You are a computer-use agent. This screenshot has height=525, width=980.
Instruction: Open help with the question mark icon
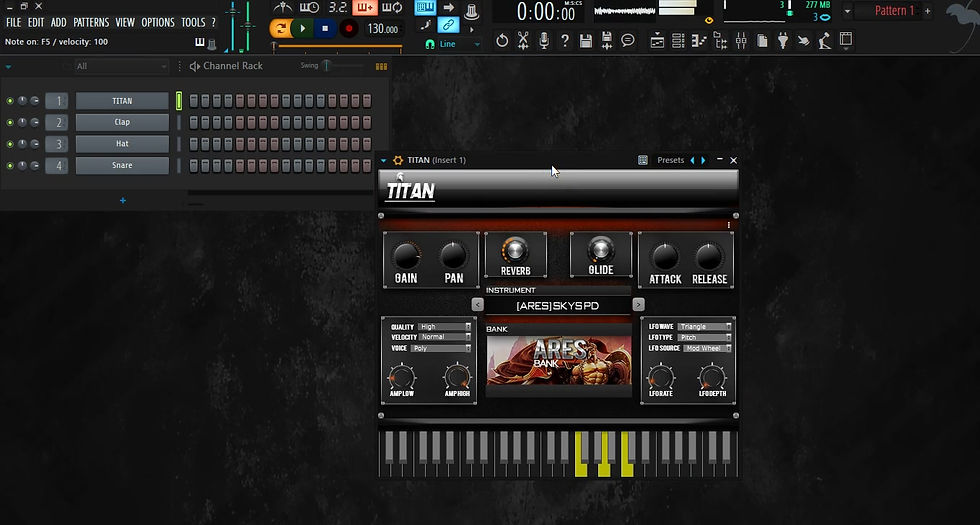tap(565, 41)
